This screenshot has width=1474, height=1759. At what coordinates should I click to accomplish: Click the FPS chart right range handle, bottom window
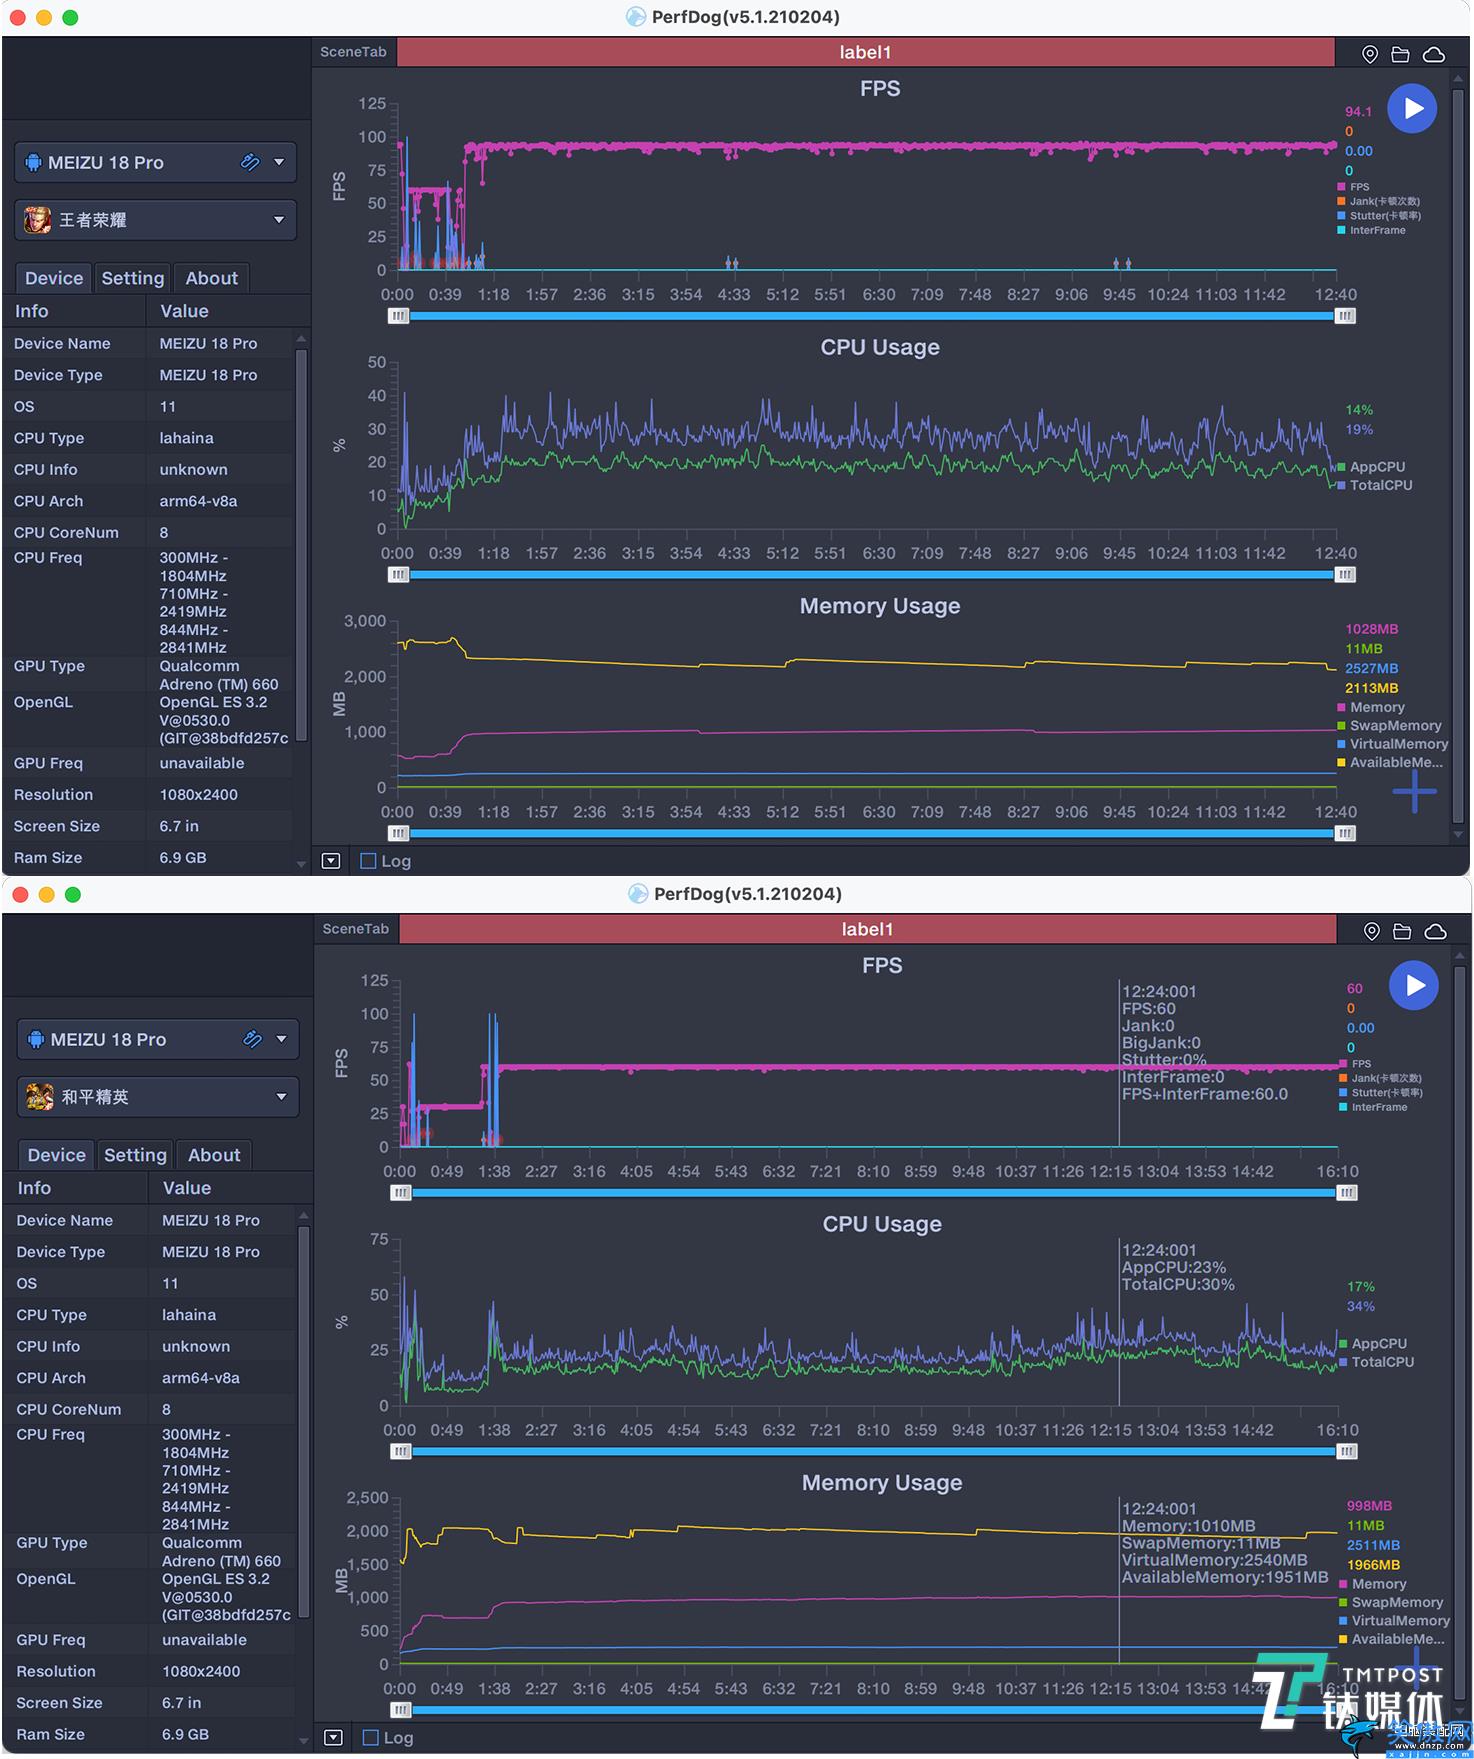[x=1347, y=1193]
